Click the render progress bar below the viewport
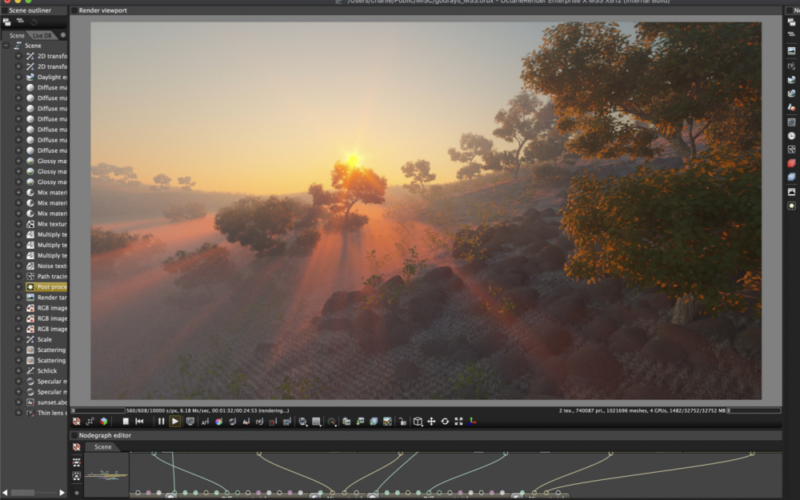800x500 pixels. tap(98, 410)
